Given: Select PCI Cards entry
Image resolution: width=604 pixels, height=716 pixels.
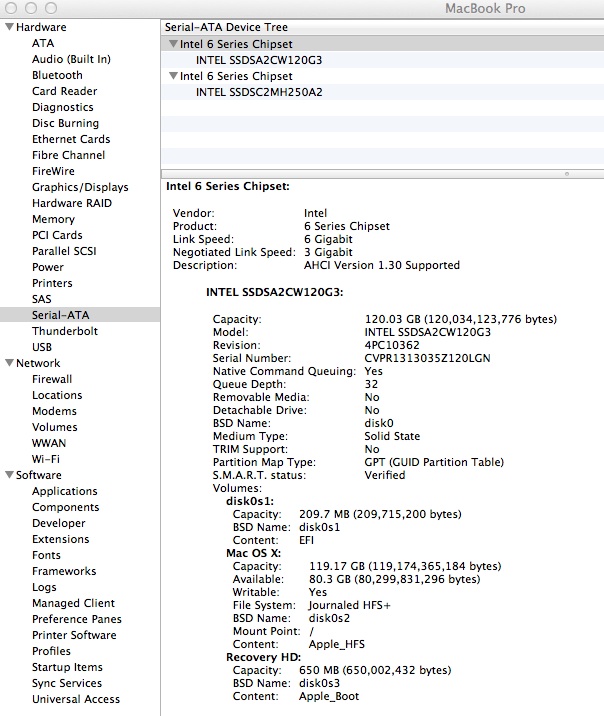Looking at the screenshot, I should pyautogui.click(x=57, y=235).
